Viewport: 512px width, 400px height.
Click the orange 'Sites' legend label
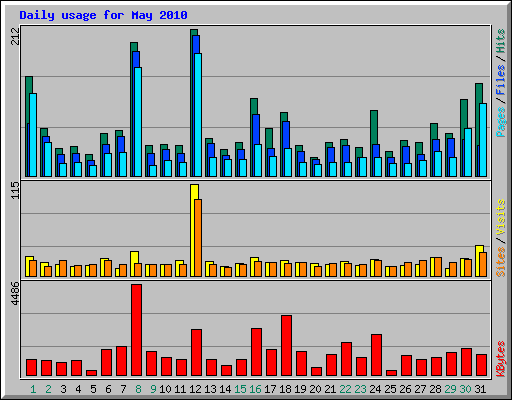500,262
